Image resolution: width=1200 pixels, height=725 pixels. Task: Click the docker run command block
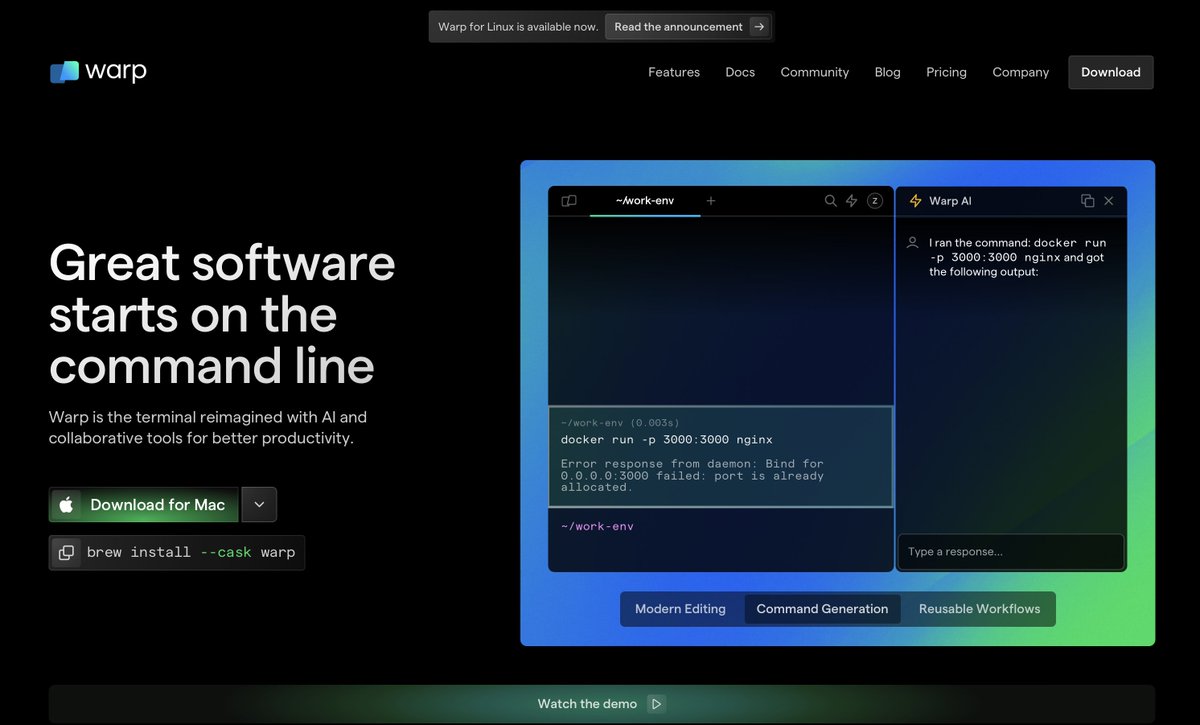pos(720,457)
